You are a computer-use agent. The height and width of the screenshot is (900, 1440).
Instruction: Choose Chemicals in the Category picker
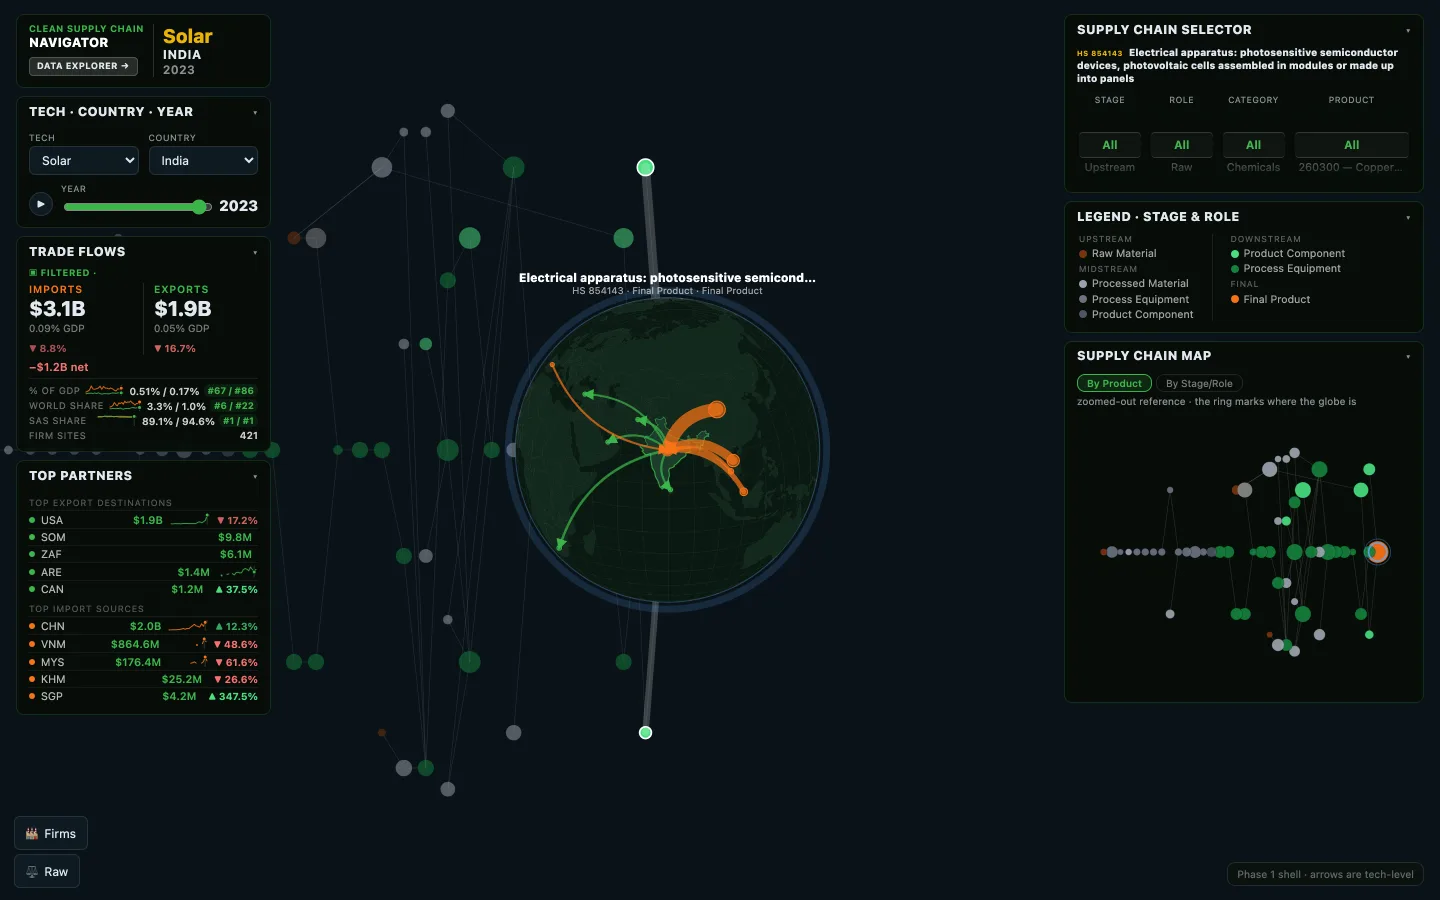click(x=1253, y=167)
